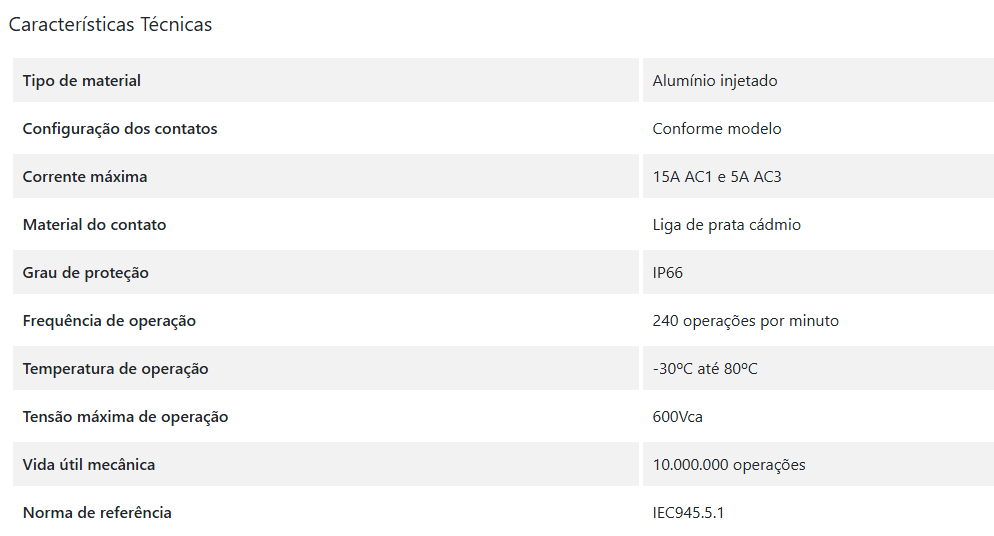994x536 pixels.
Task: Click the Conforme modelo value
Action: click(x=716, y=129)
